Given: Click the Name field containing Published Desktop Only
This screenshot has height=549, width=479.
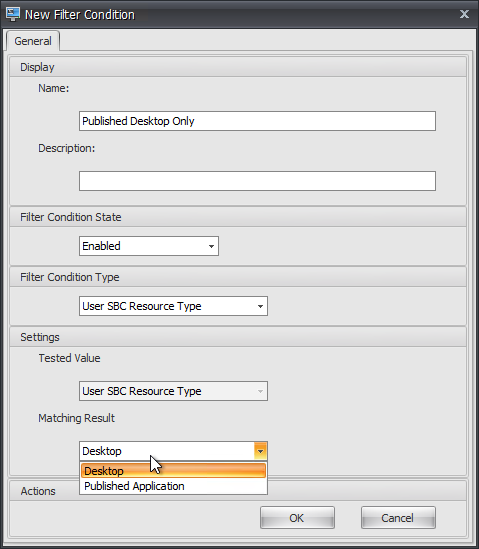Looking at the screenshot, I should [257, 121].
